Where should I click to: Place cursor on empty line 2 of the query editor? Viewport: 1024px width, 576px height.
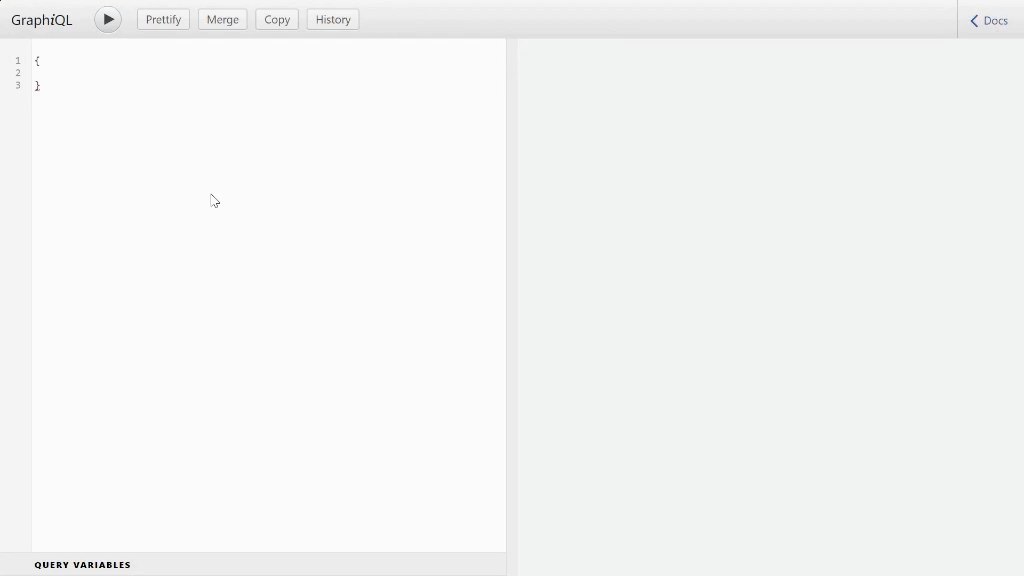(x=268, y=73)
